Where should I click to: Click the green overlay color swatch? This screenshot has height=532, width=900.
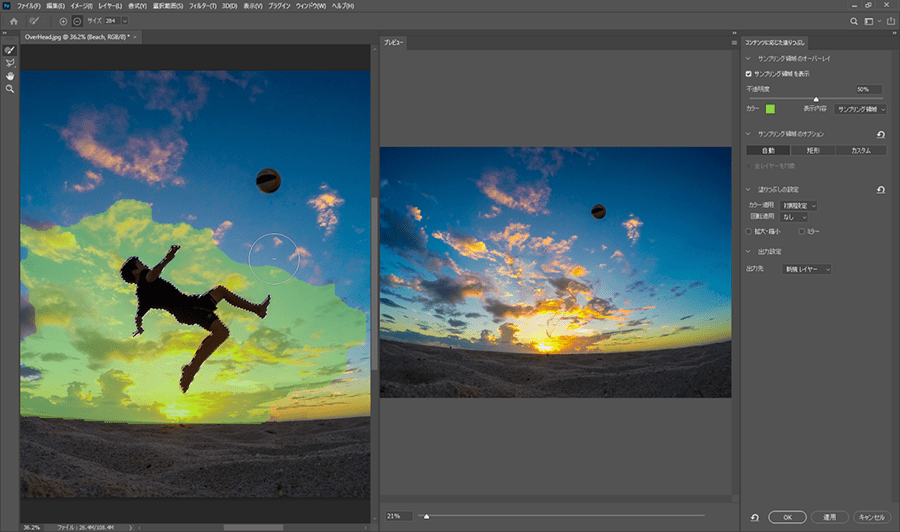[770, 108]
